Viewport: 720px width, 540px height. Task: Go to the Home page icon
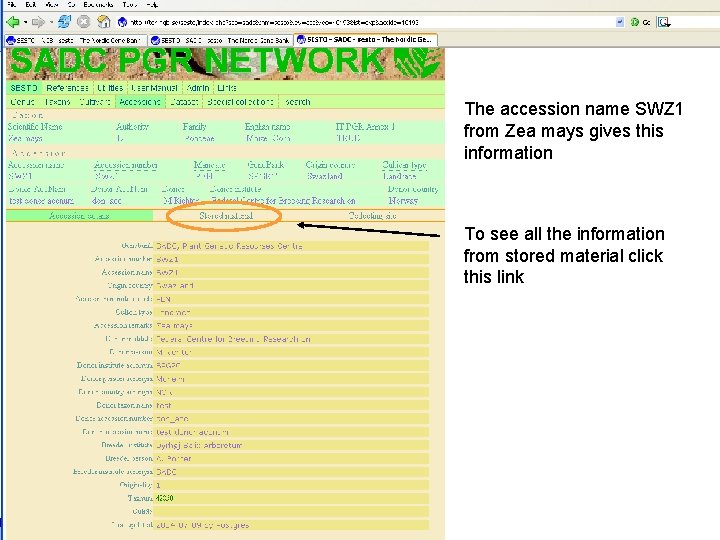tap(104, 22)
